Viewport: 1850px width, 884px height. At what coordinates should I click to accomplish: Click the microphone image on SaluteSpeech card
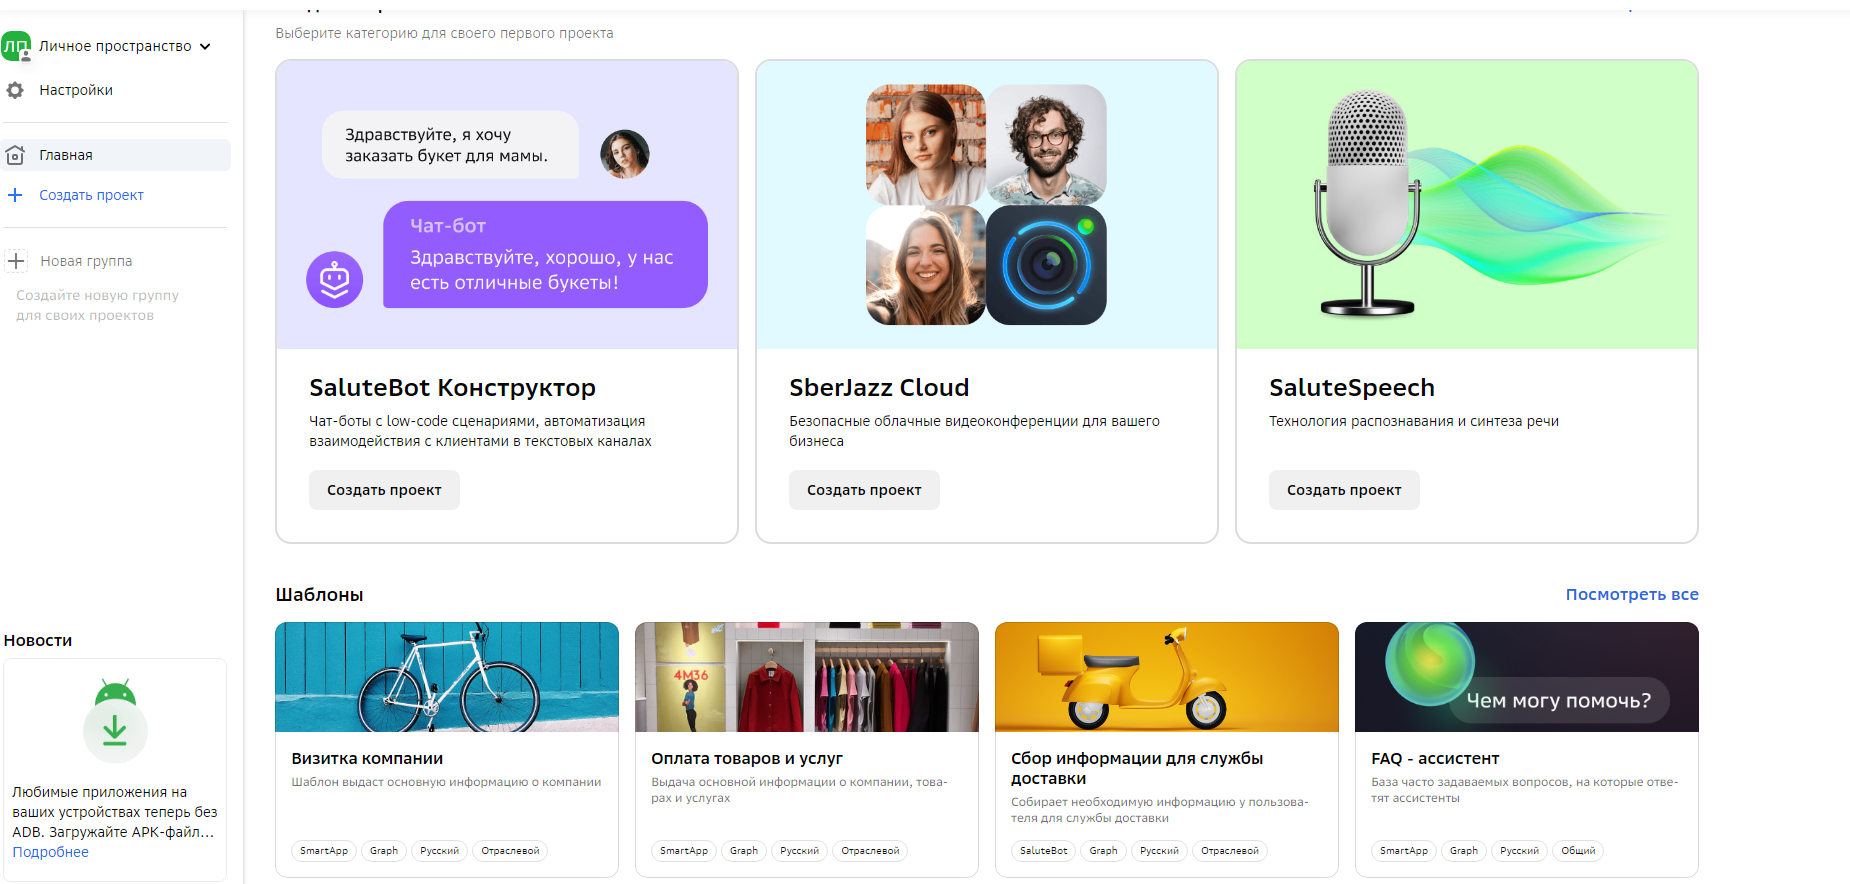1368,203
